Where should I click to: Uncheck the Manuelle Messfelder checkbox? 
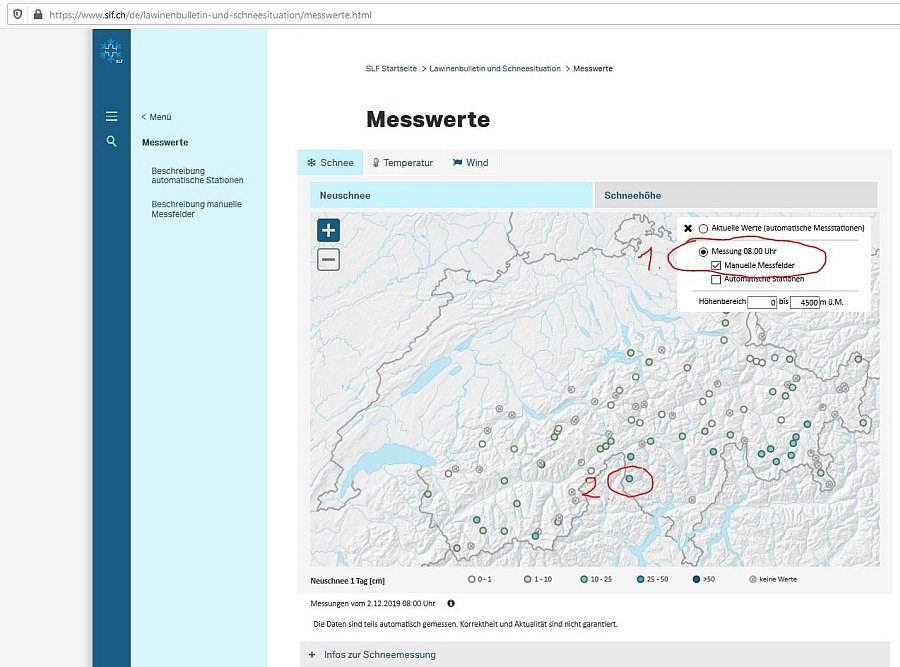tap(716, 265)
